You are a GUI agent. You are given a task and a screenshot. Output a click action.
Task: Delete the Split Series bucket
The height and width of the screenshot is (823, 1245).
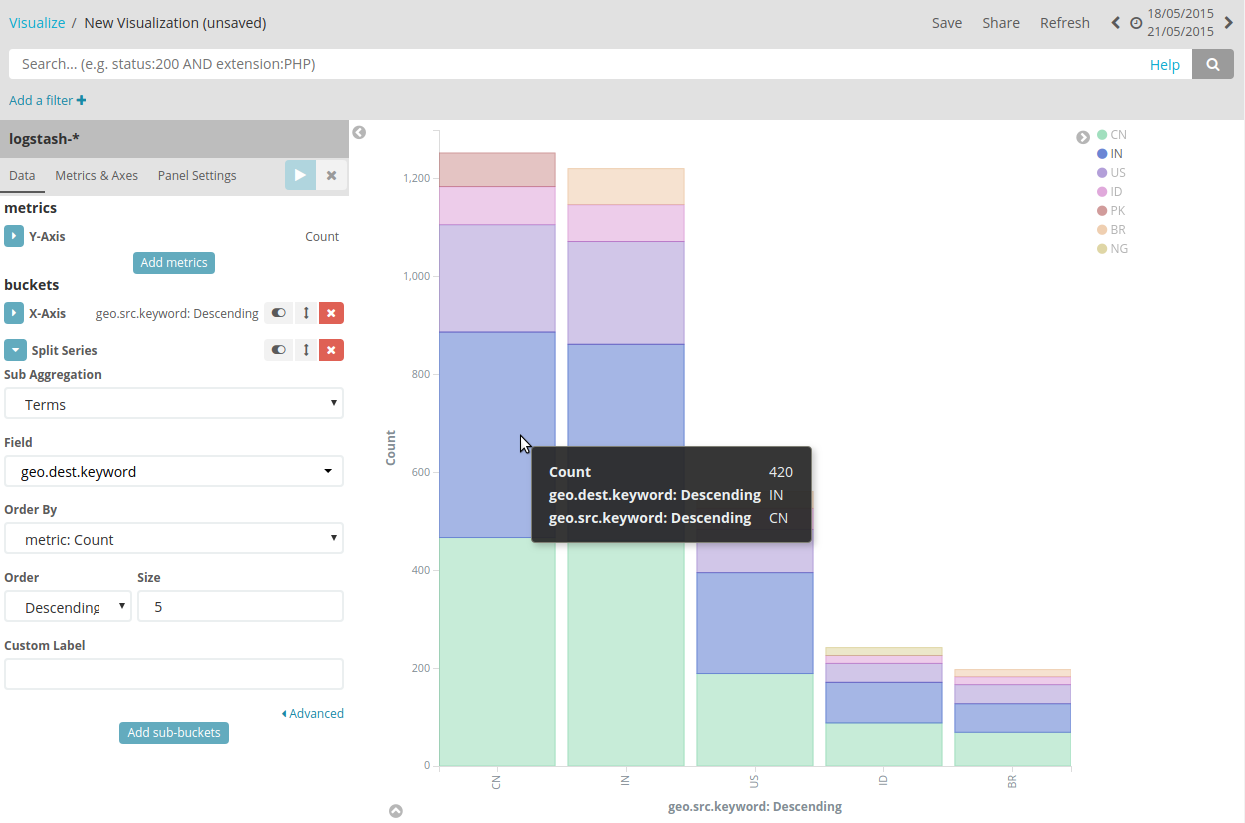click(x=331, y=350)
